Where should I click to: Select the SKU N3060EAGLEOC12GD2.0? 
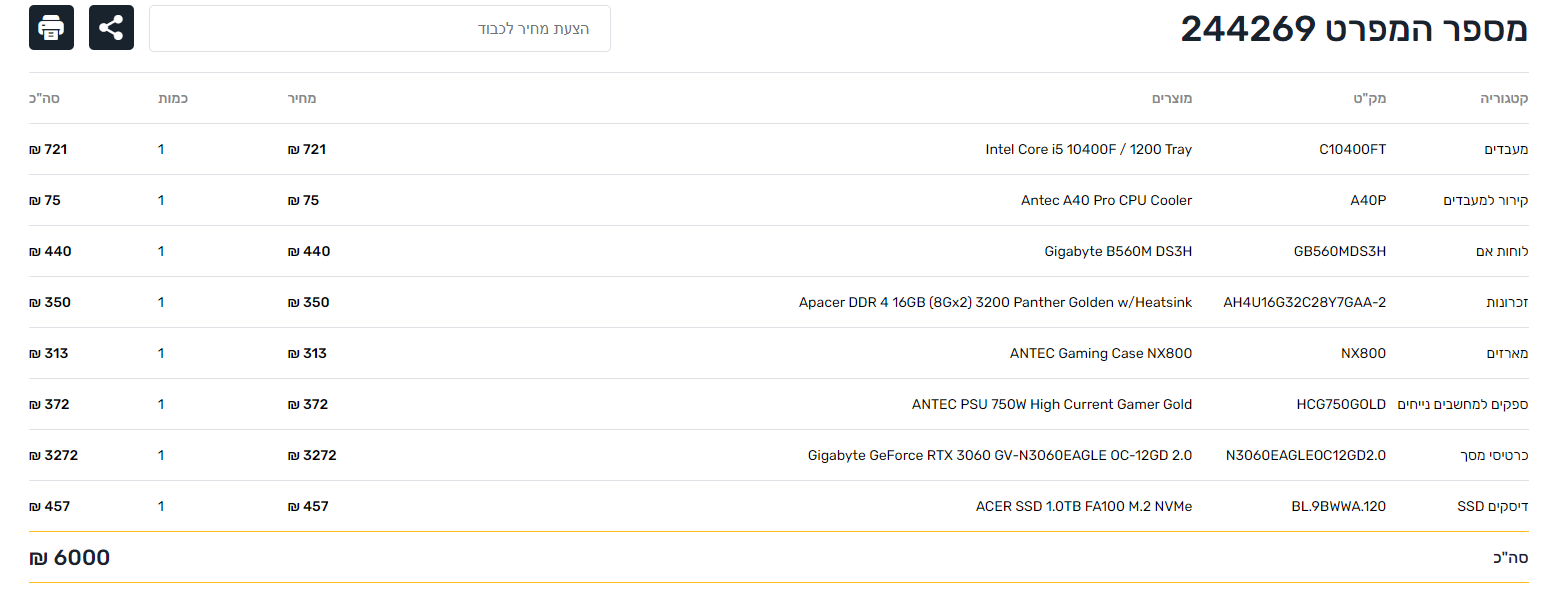(1306, 456)
